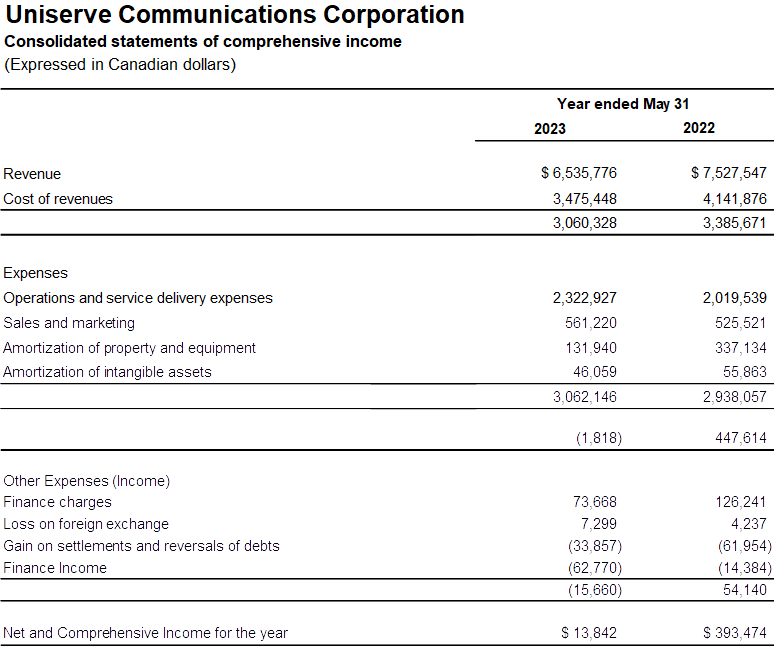Click the Uniserve Communications Corporation title
The width and height of the screenshot is (774, 646).
(x=235, y=15)
